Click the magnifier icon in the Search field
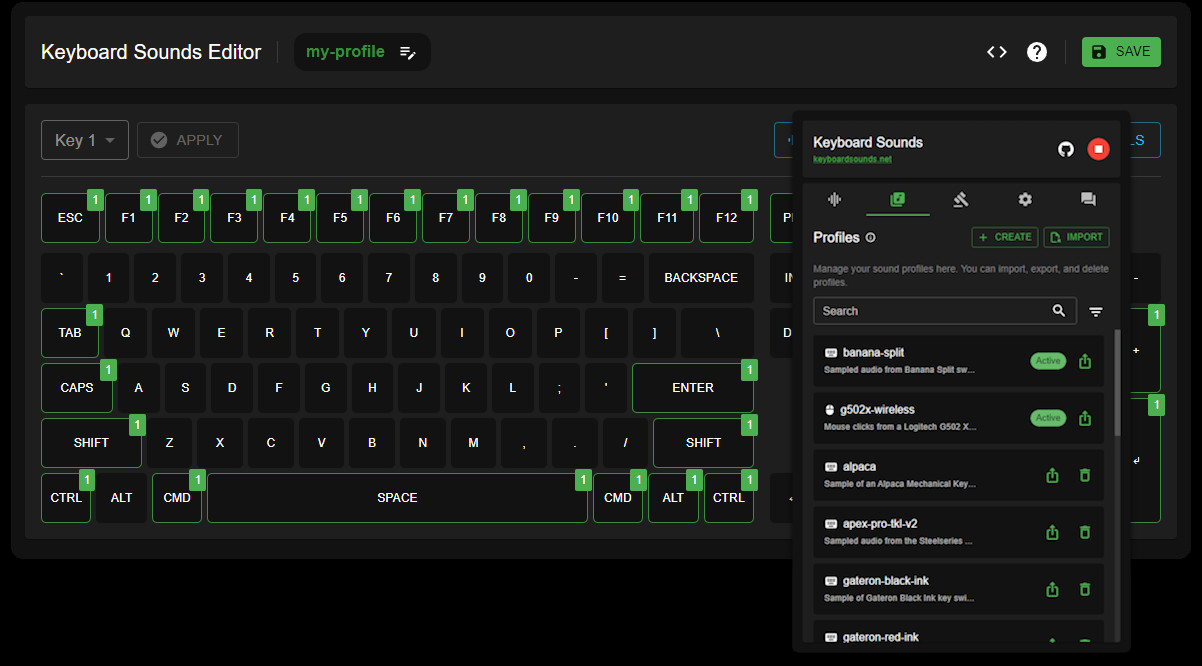The height and width of the screenshot is (666, 1202). coord(1059,311)
